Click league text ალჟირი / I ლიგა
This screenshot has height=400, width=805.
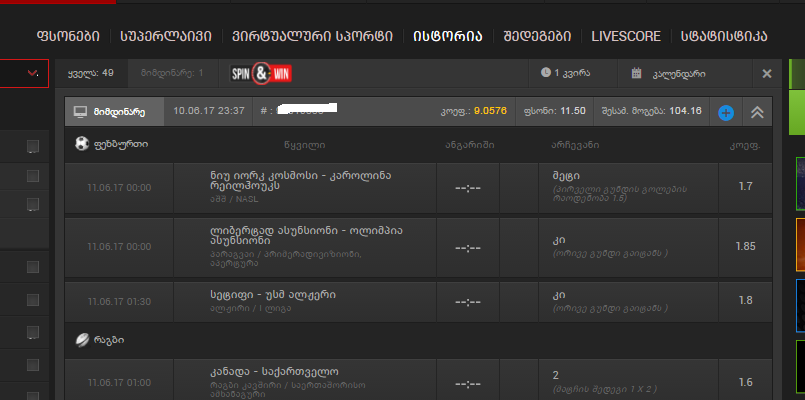pyautogui.click(x=251, y=309)
